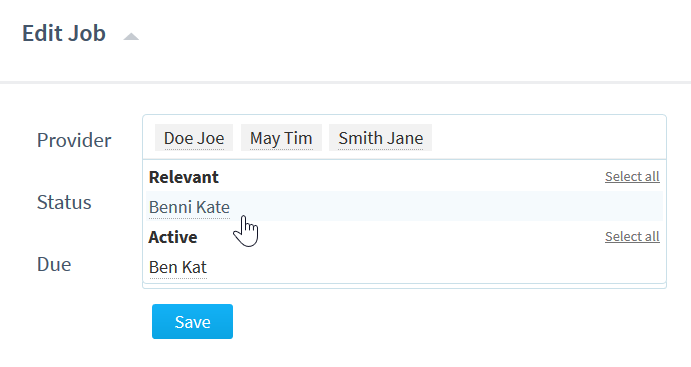This screenshot has width=691, height=367.
Task: Click the Active group header
Action: point(173,237)
